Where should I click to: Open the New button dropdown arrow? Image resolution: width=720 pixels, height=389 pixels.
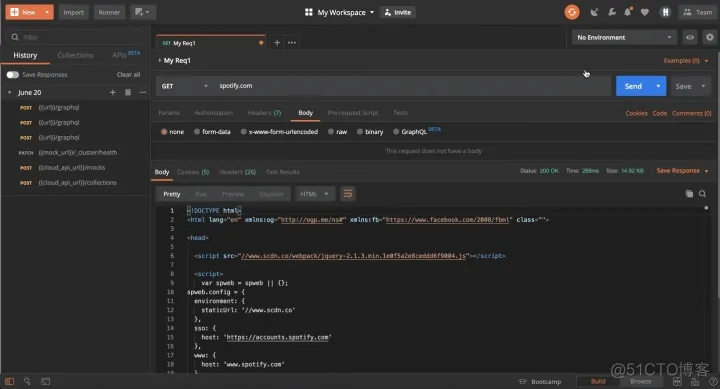47,12
